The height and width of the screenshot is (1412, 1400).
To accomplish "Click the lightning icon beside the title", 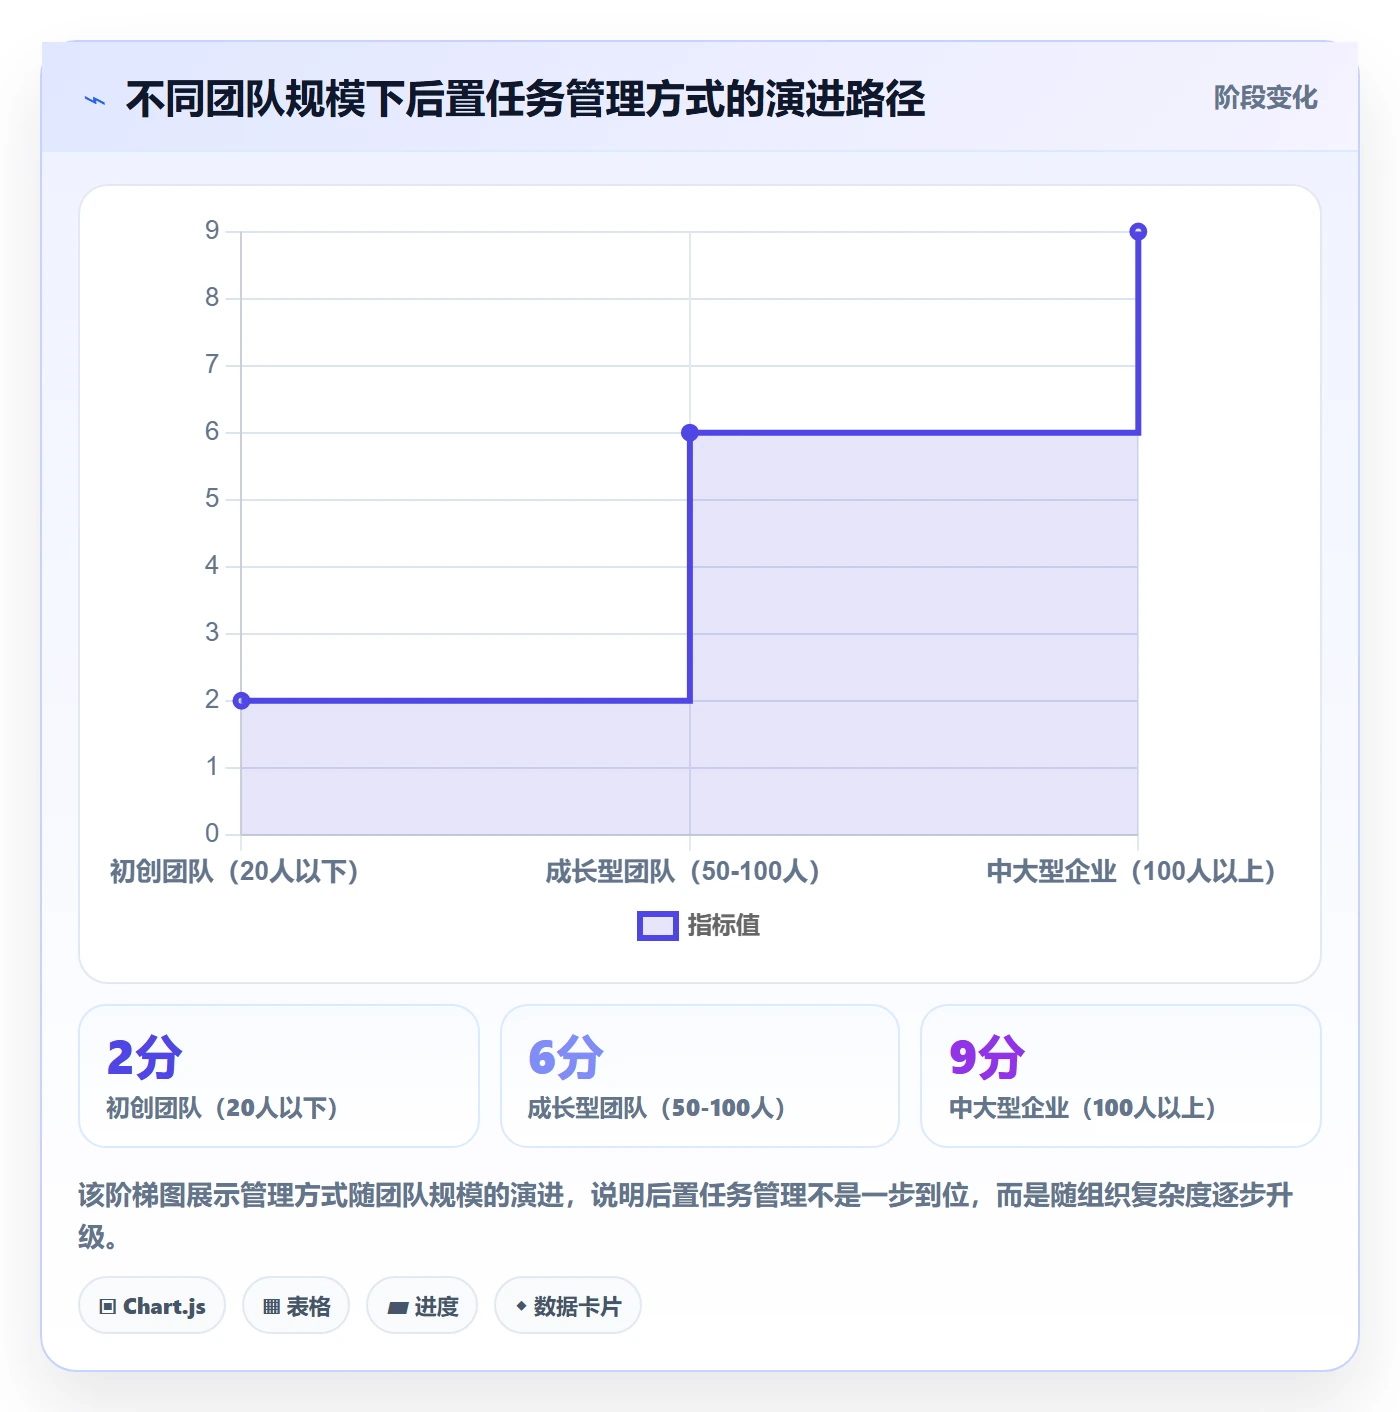I will 95,100.
